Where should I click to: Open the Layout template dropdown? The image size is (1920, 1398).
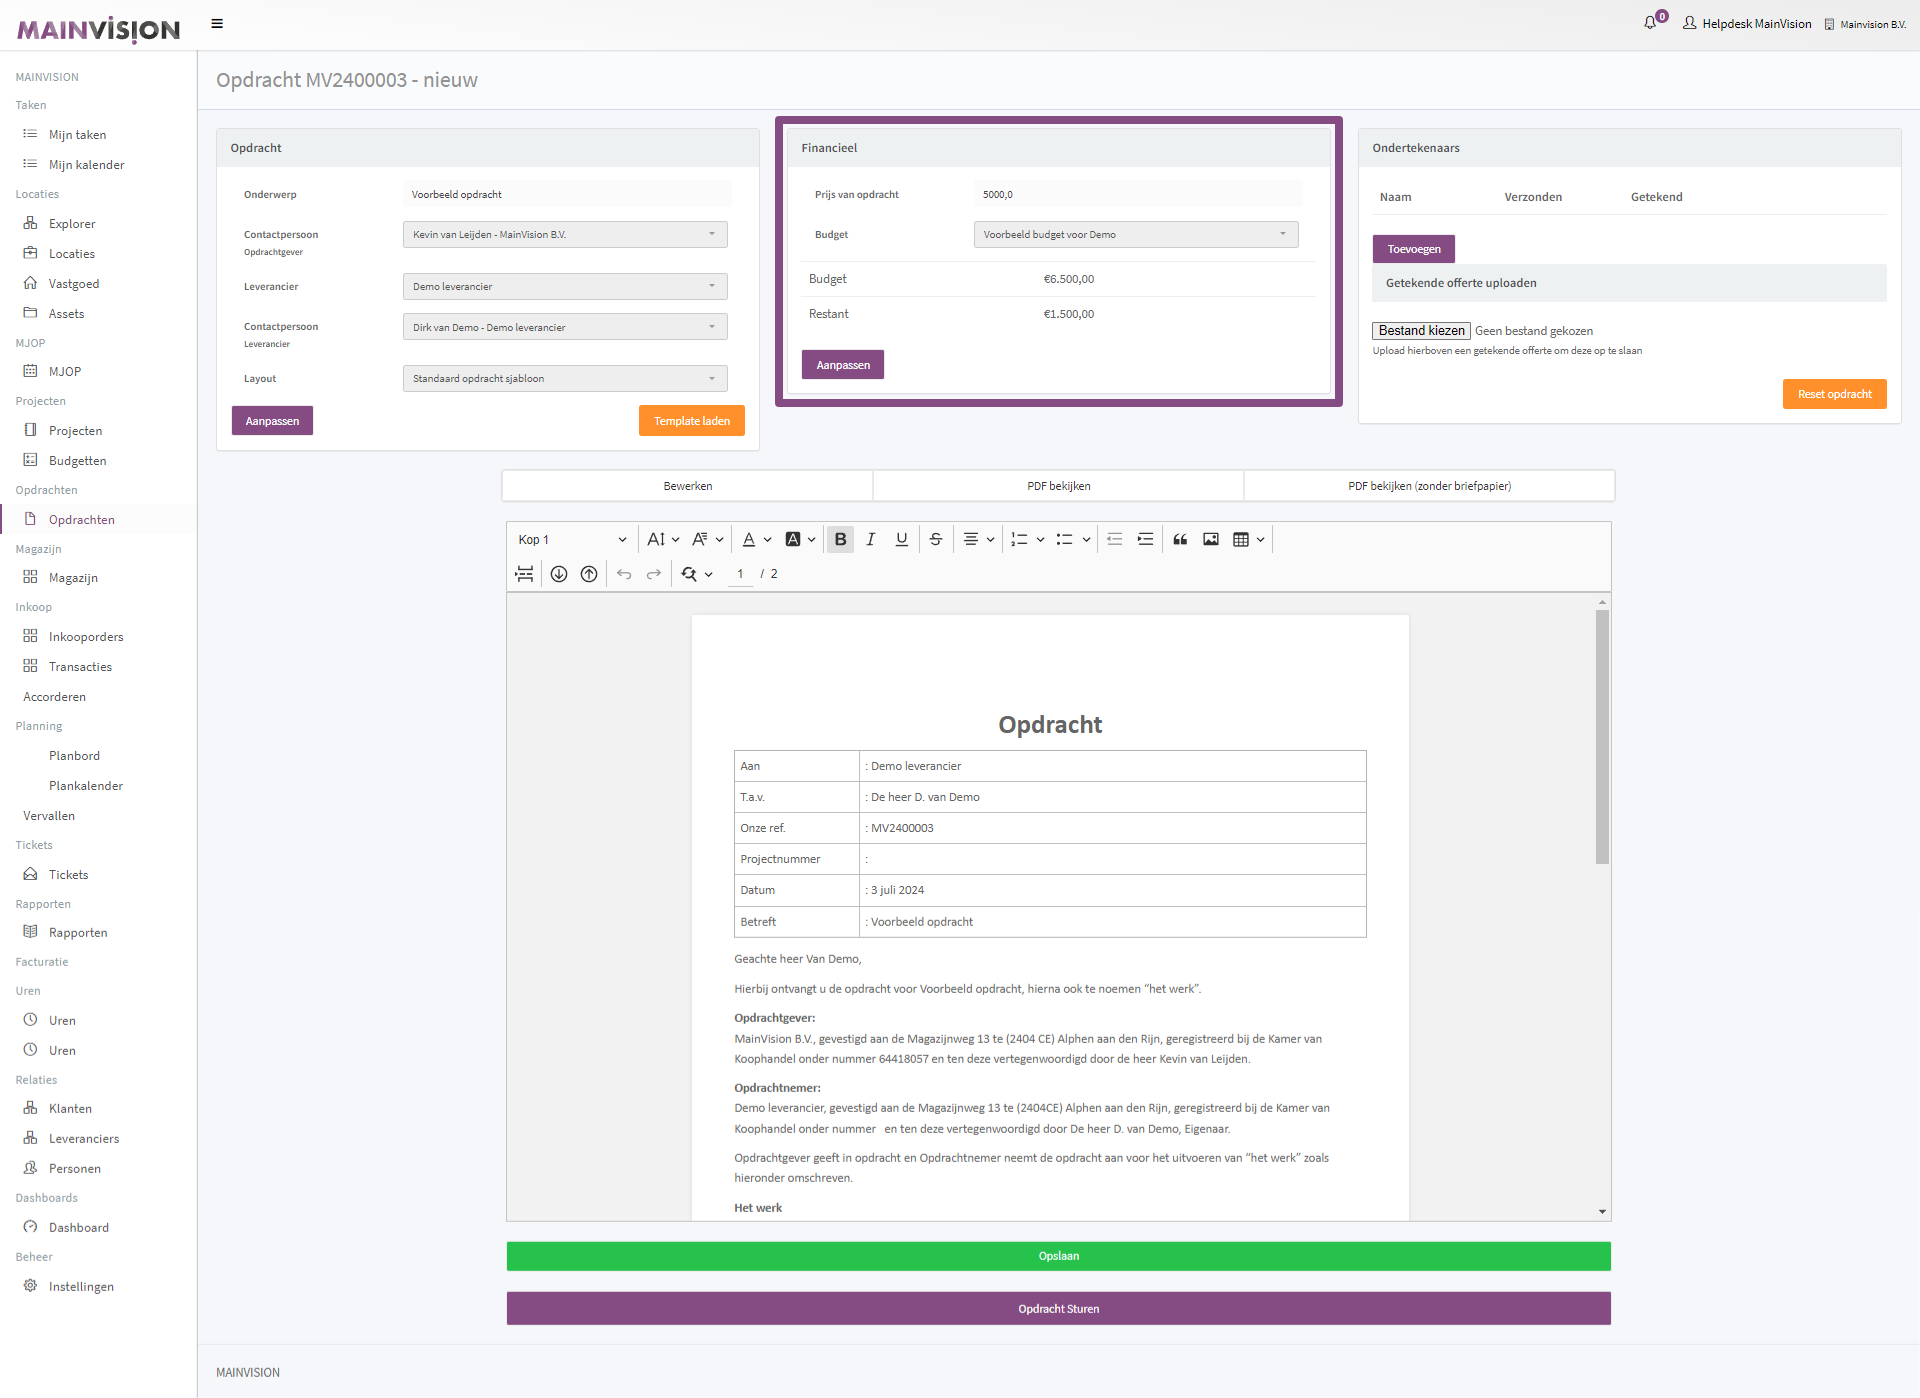[x=564, y=378]
